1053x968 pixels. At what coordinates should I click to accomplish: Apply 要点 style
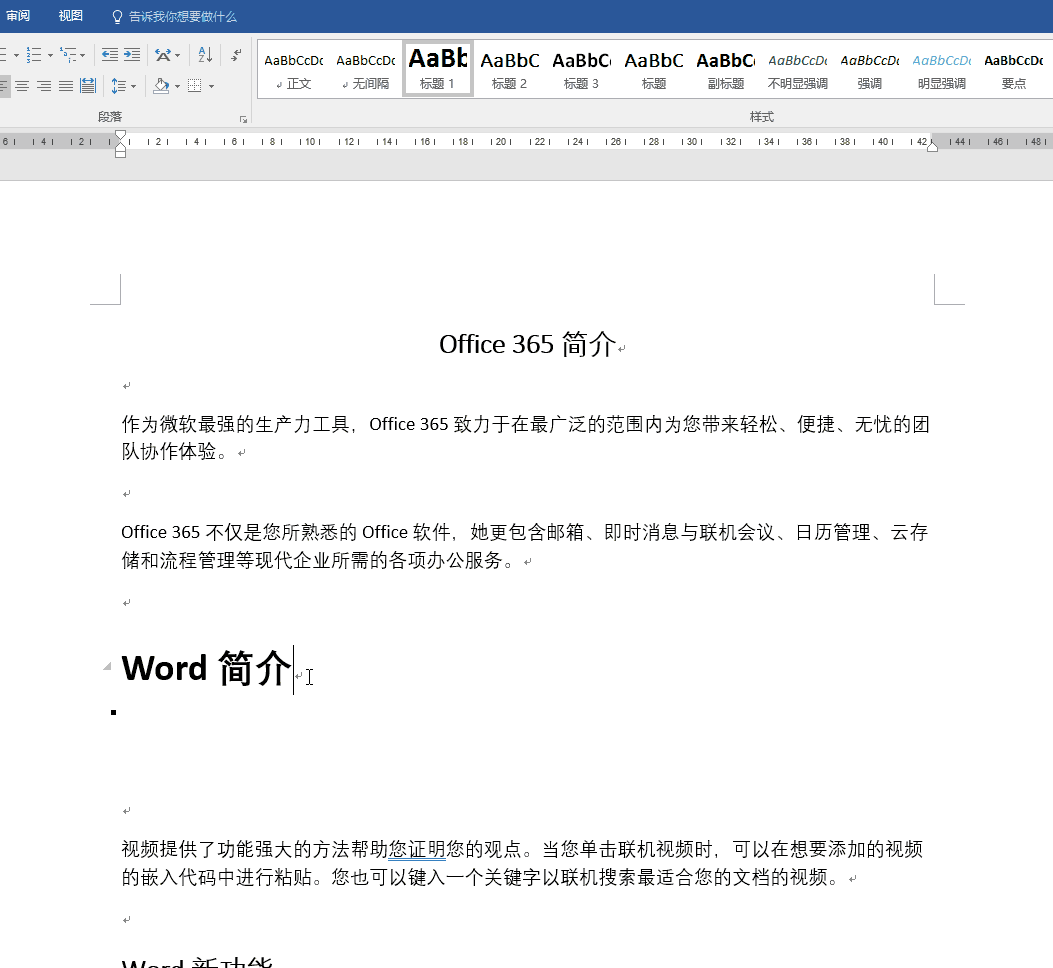tap(1013, 69)
